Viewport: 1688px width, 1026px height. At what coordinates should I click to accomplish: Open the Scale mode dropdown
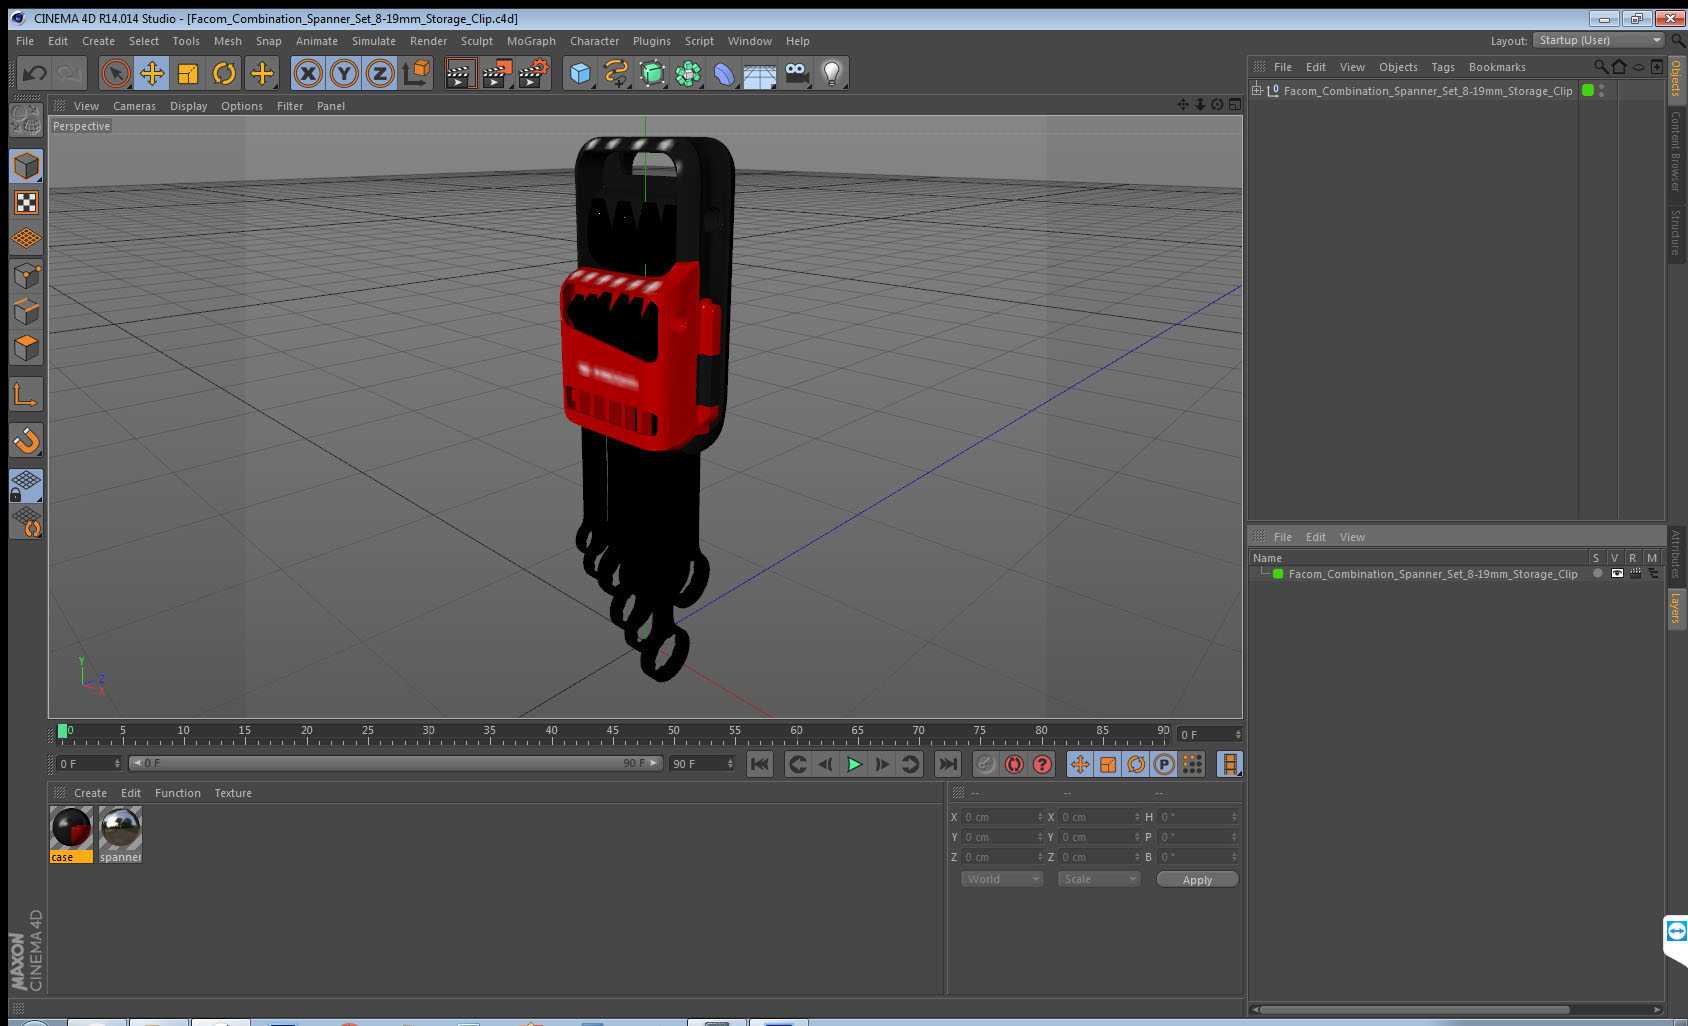coord(1099,879)
